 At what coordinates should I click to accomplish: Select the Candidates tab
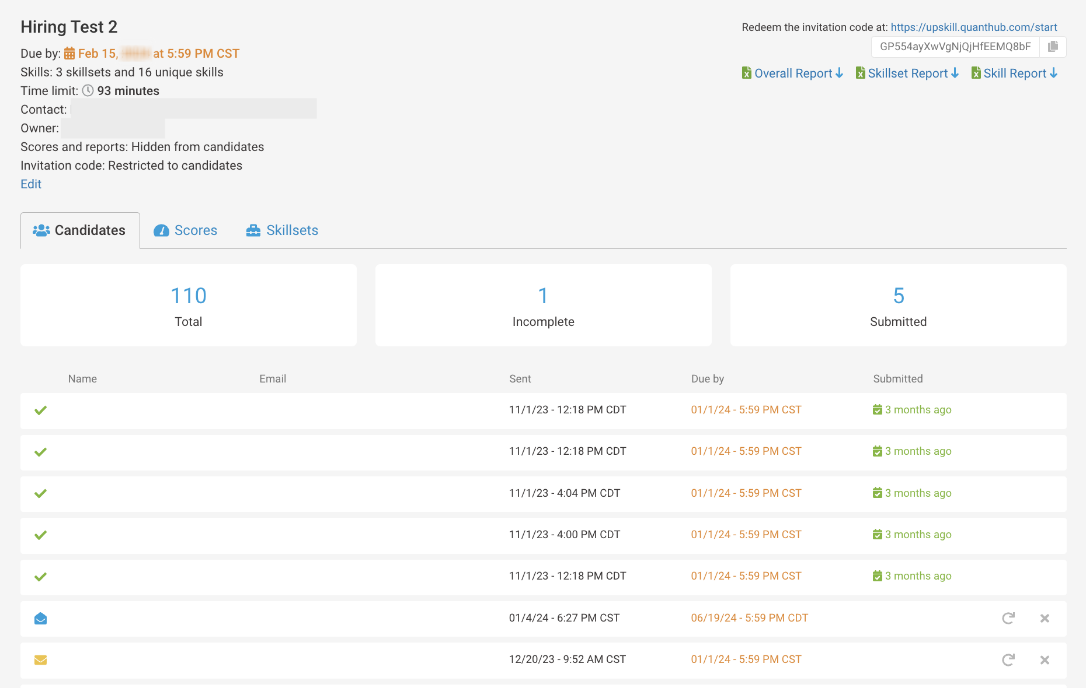pyautogui.click(x=80, y=230)
